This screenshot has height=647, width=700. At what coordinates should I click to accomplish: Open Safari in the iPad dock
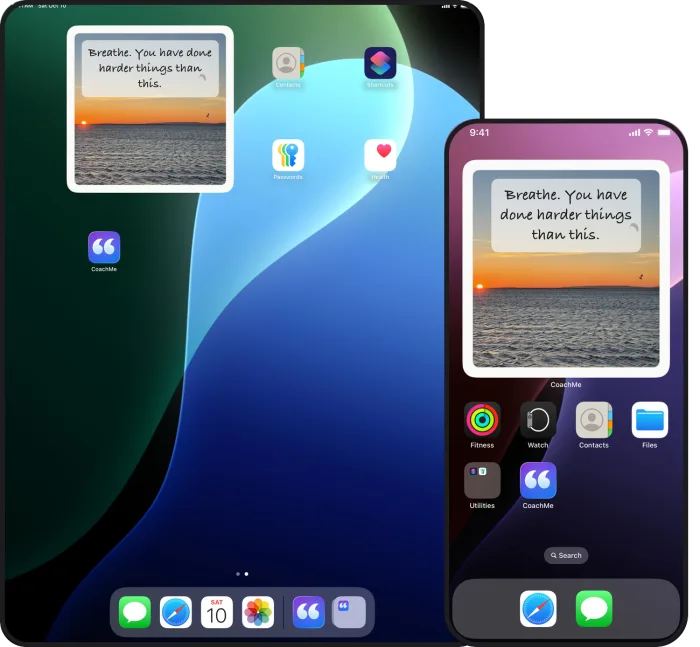(176, 612)
